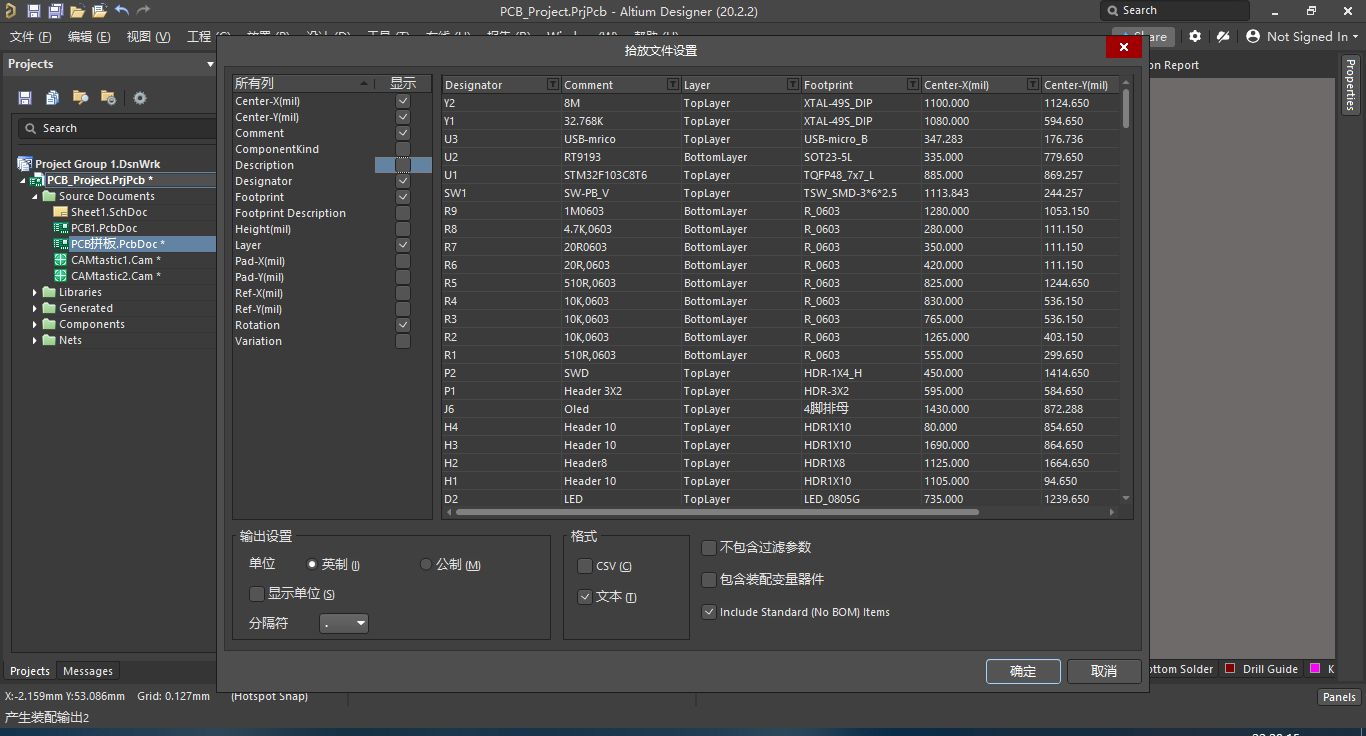Click the notifications off icon in top bar
The image size is (1366, 736).
[1223, 36]
